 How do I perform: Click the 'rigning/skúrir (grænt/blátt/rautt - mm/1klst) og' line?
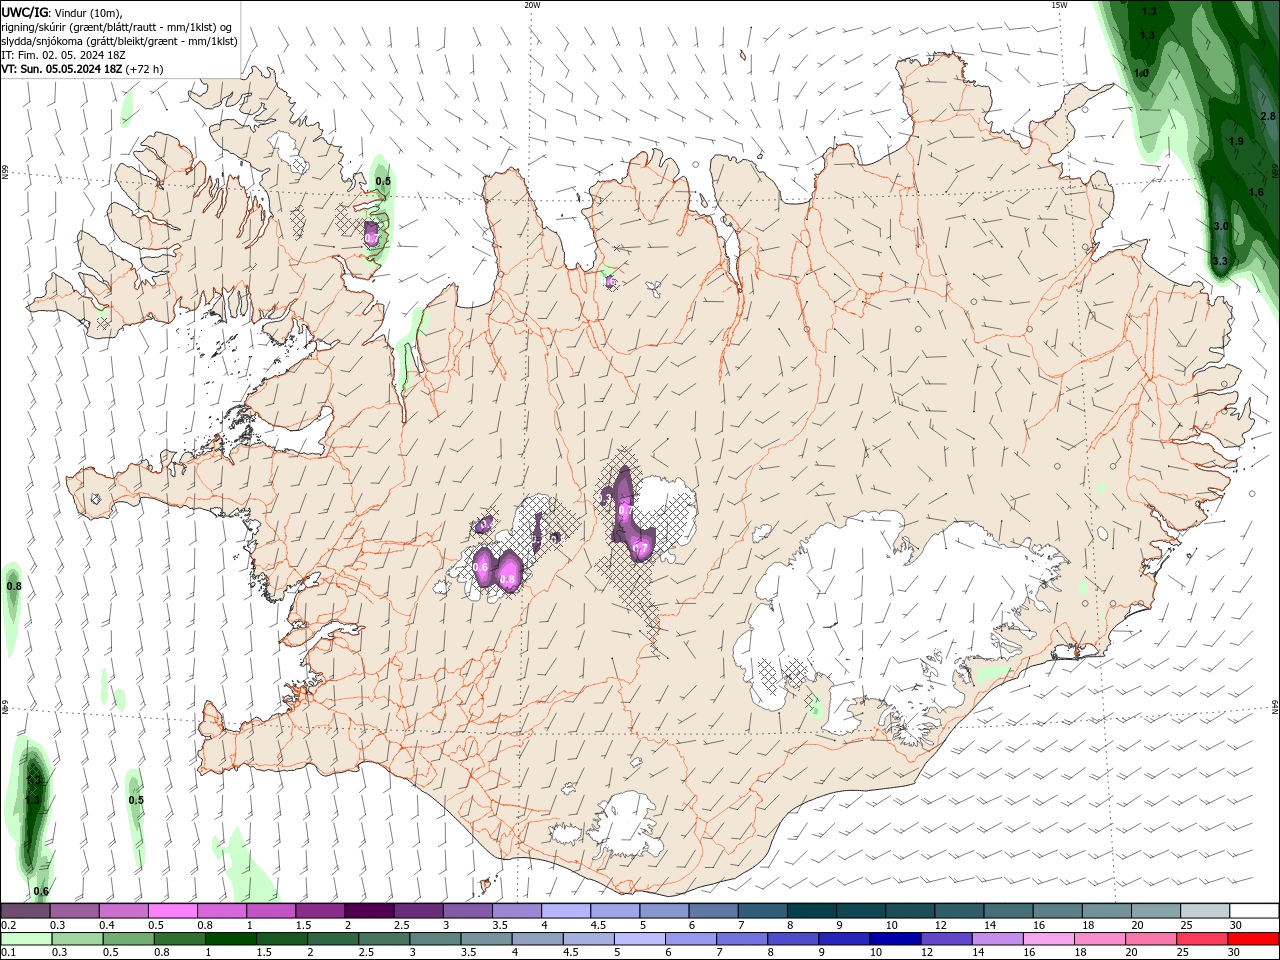click(117, 27)
